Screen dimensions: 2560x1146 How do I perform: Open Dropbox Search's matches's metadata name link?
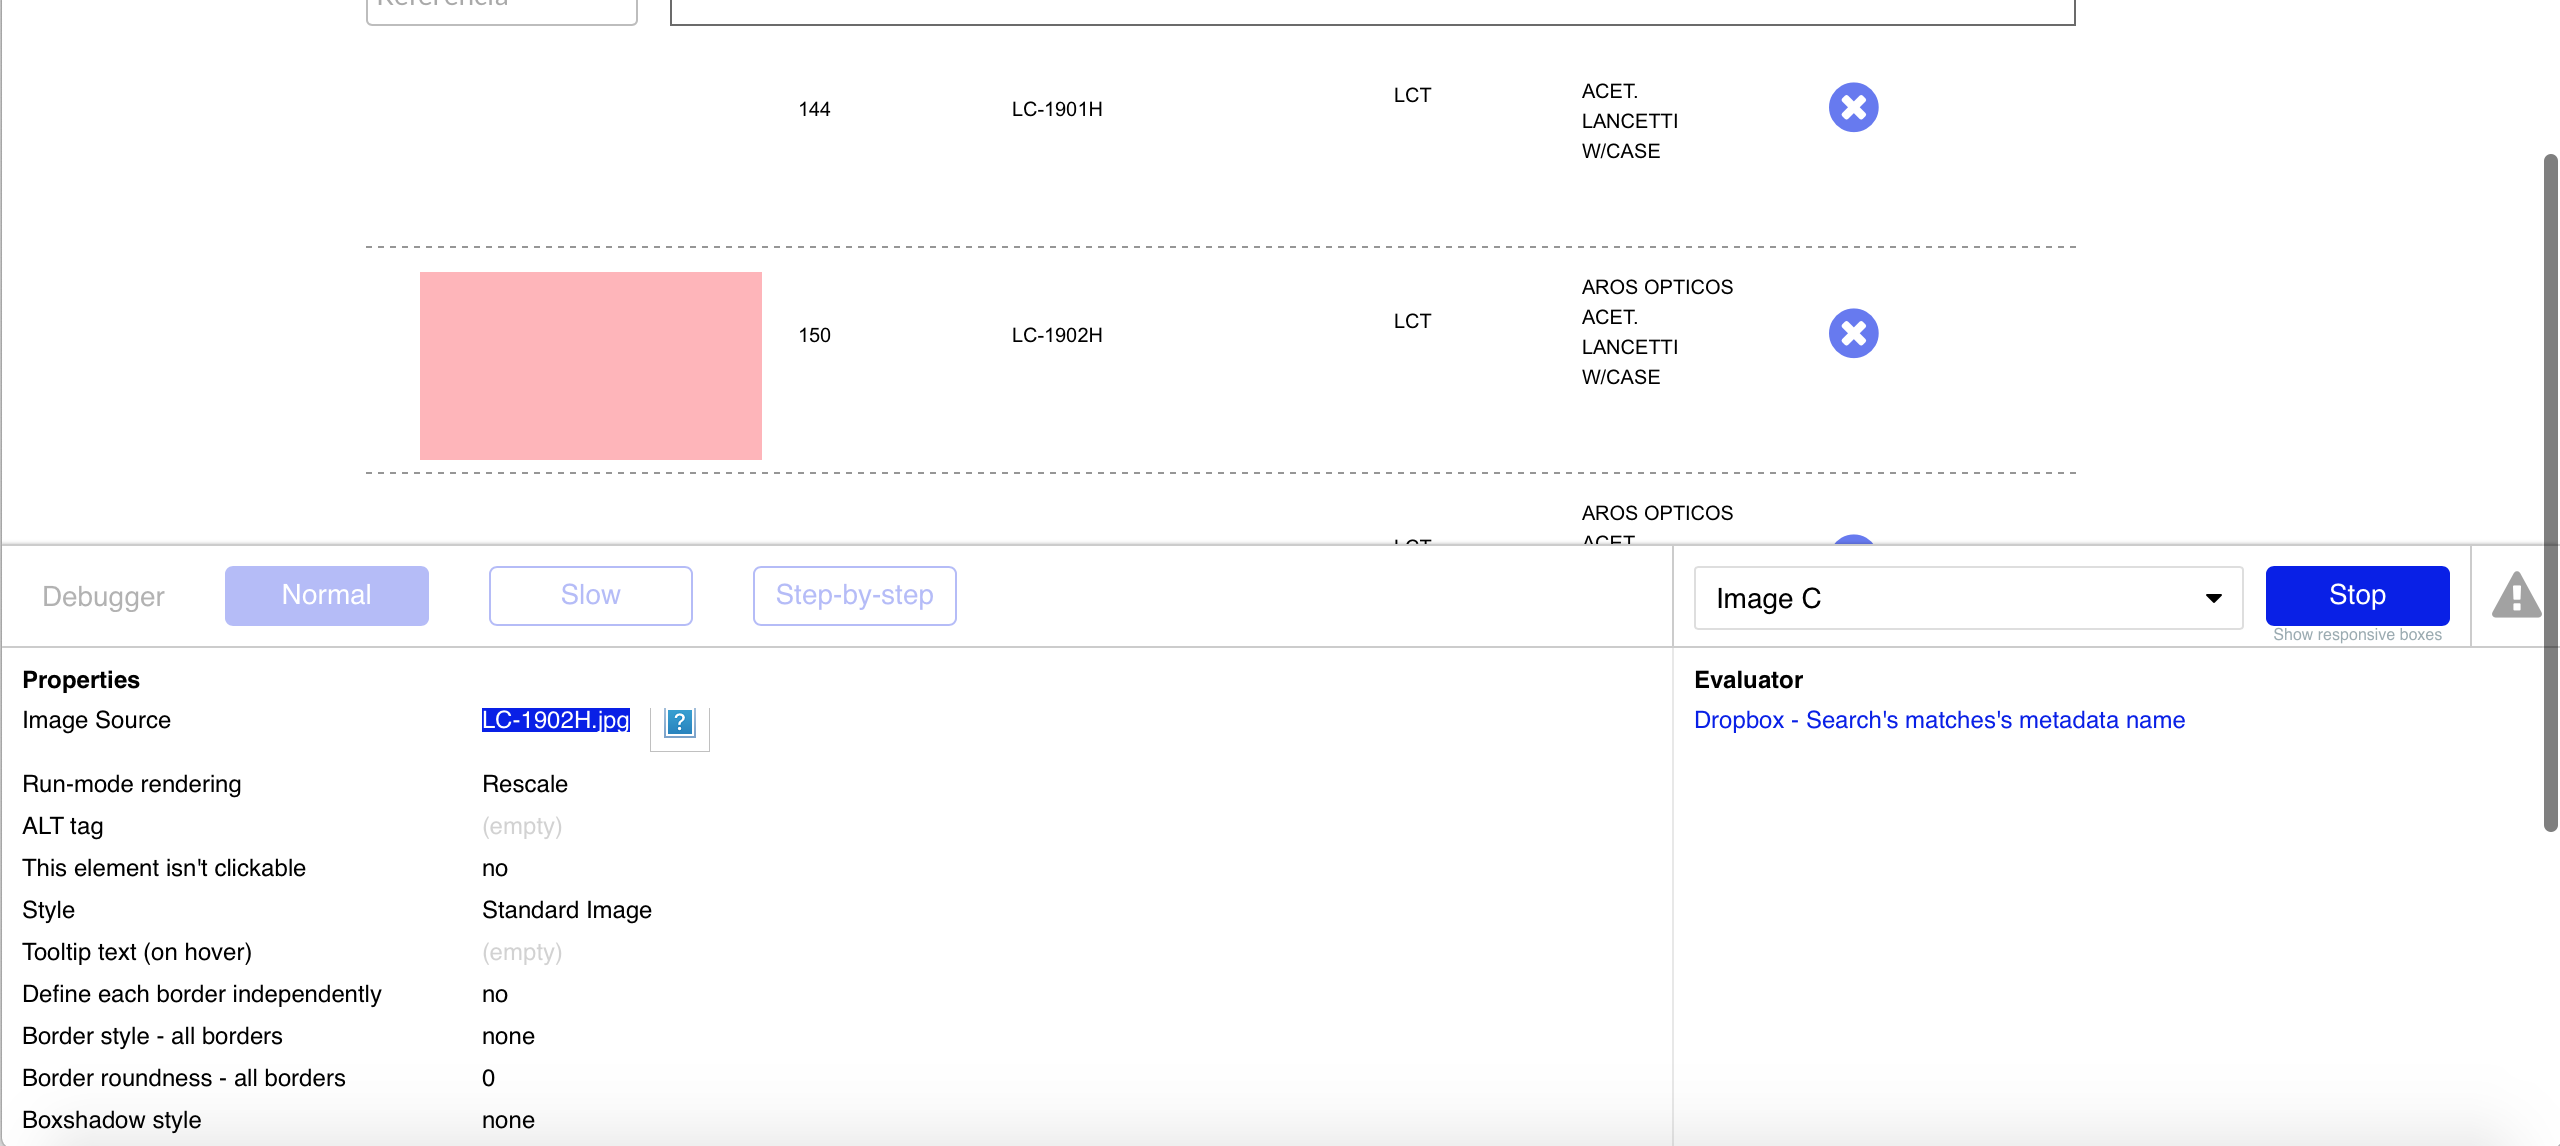(1939, 720)
